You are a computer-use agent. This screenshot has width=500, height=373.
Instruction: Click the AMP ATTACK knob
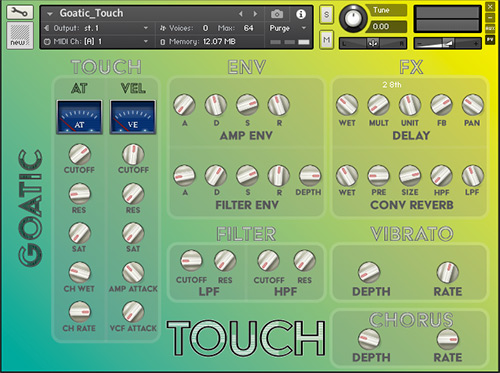coord(133,273)
